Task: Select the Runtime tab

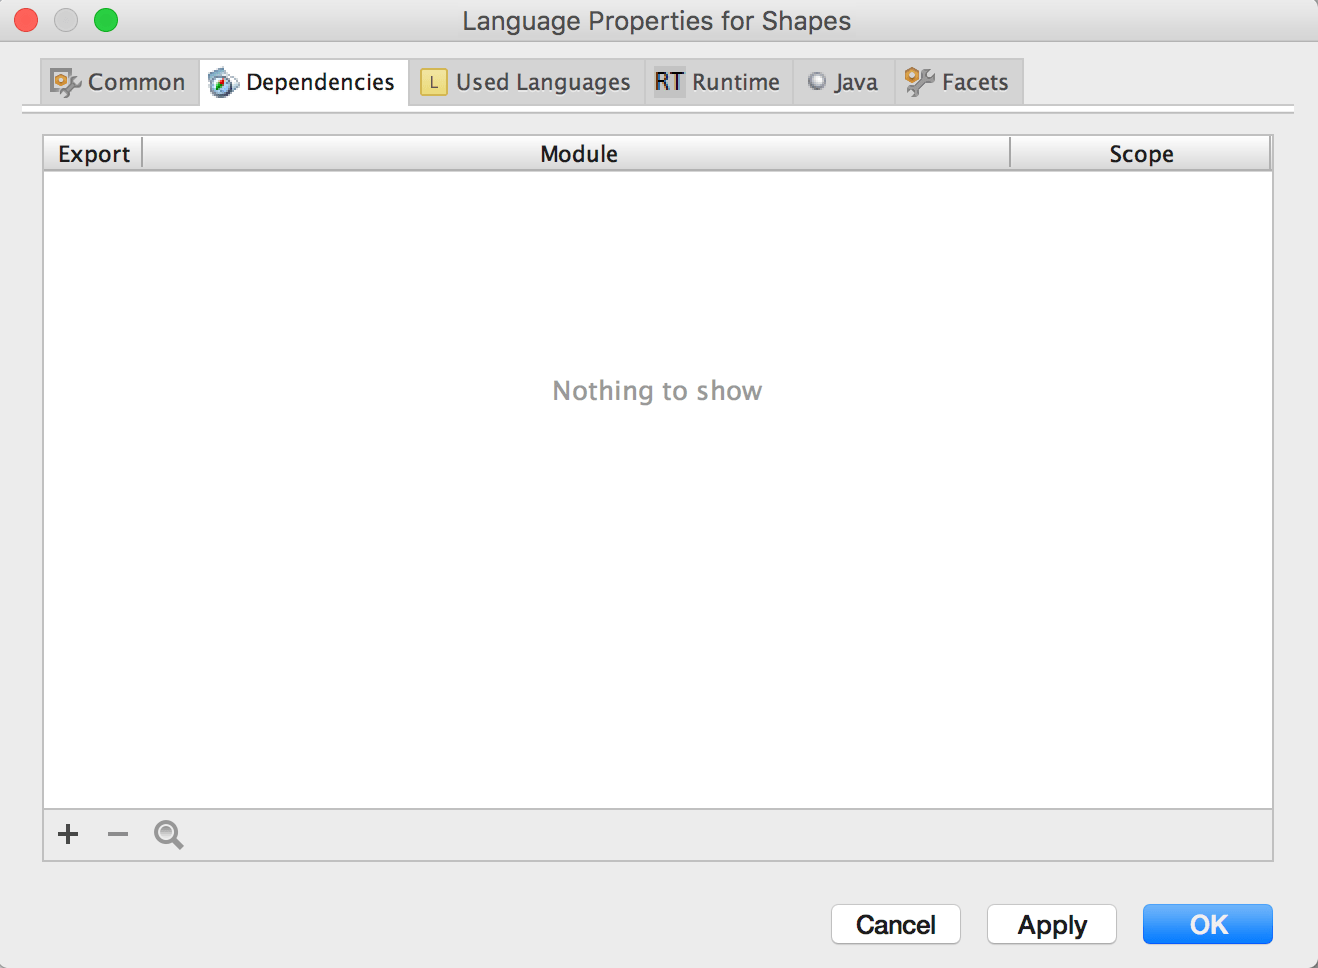Action: 719,82
